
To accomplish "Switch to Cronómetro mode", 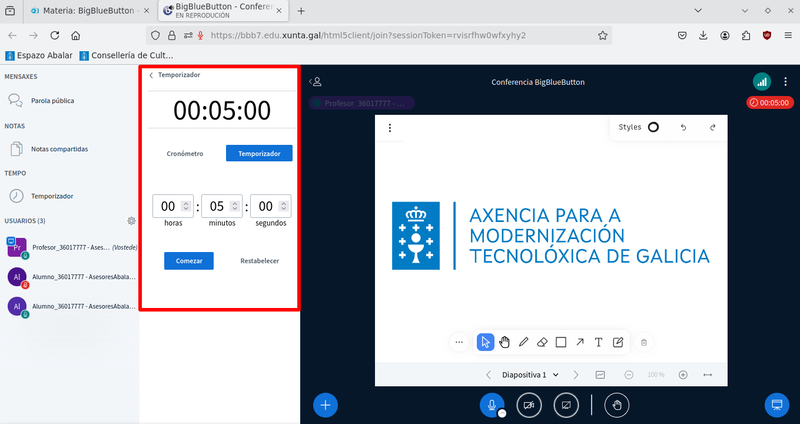I will pyautogui.click(x=185, y=154).
